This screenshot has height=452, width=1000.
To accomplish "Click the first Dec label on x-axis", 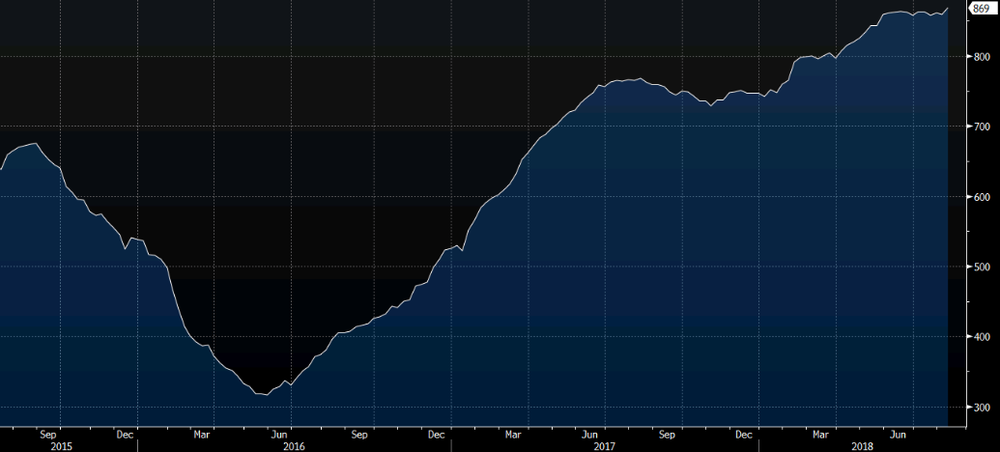I will tap(125, 434).
